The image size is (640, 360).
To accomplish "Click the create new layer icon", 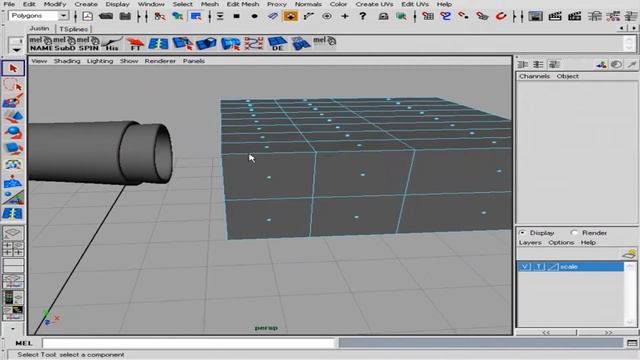I will click(x=629, y=254).
